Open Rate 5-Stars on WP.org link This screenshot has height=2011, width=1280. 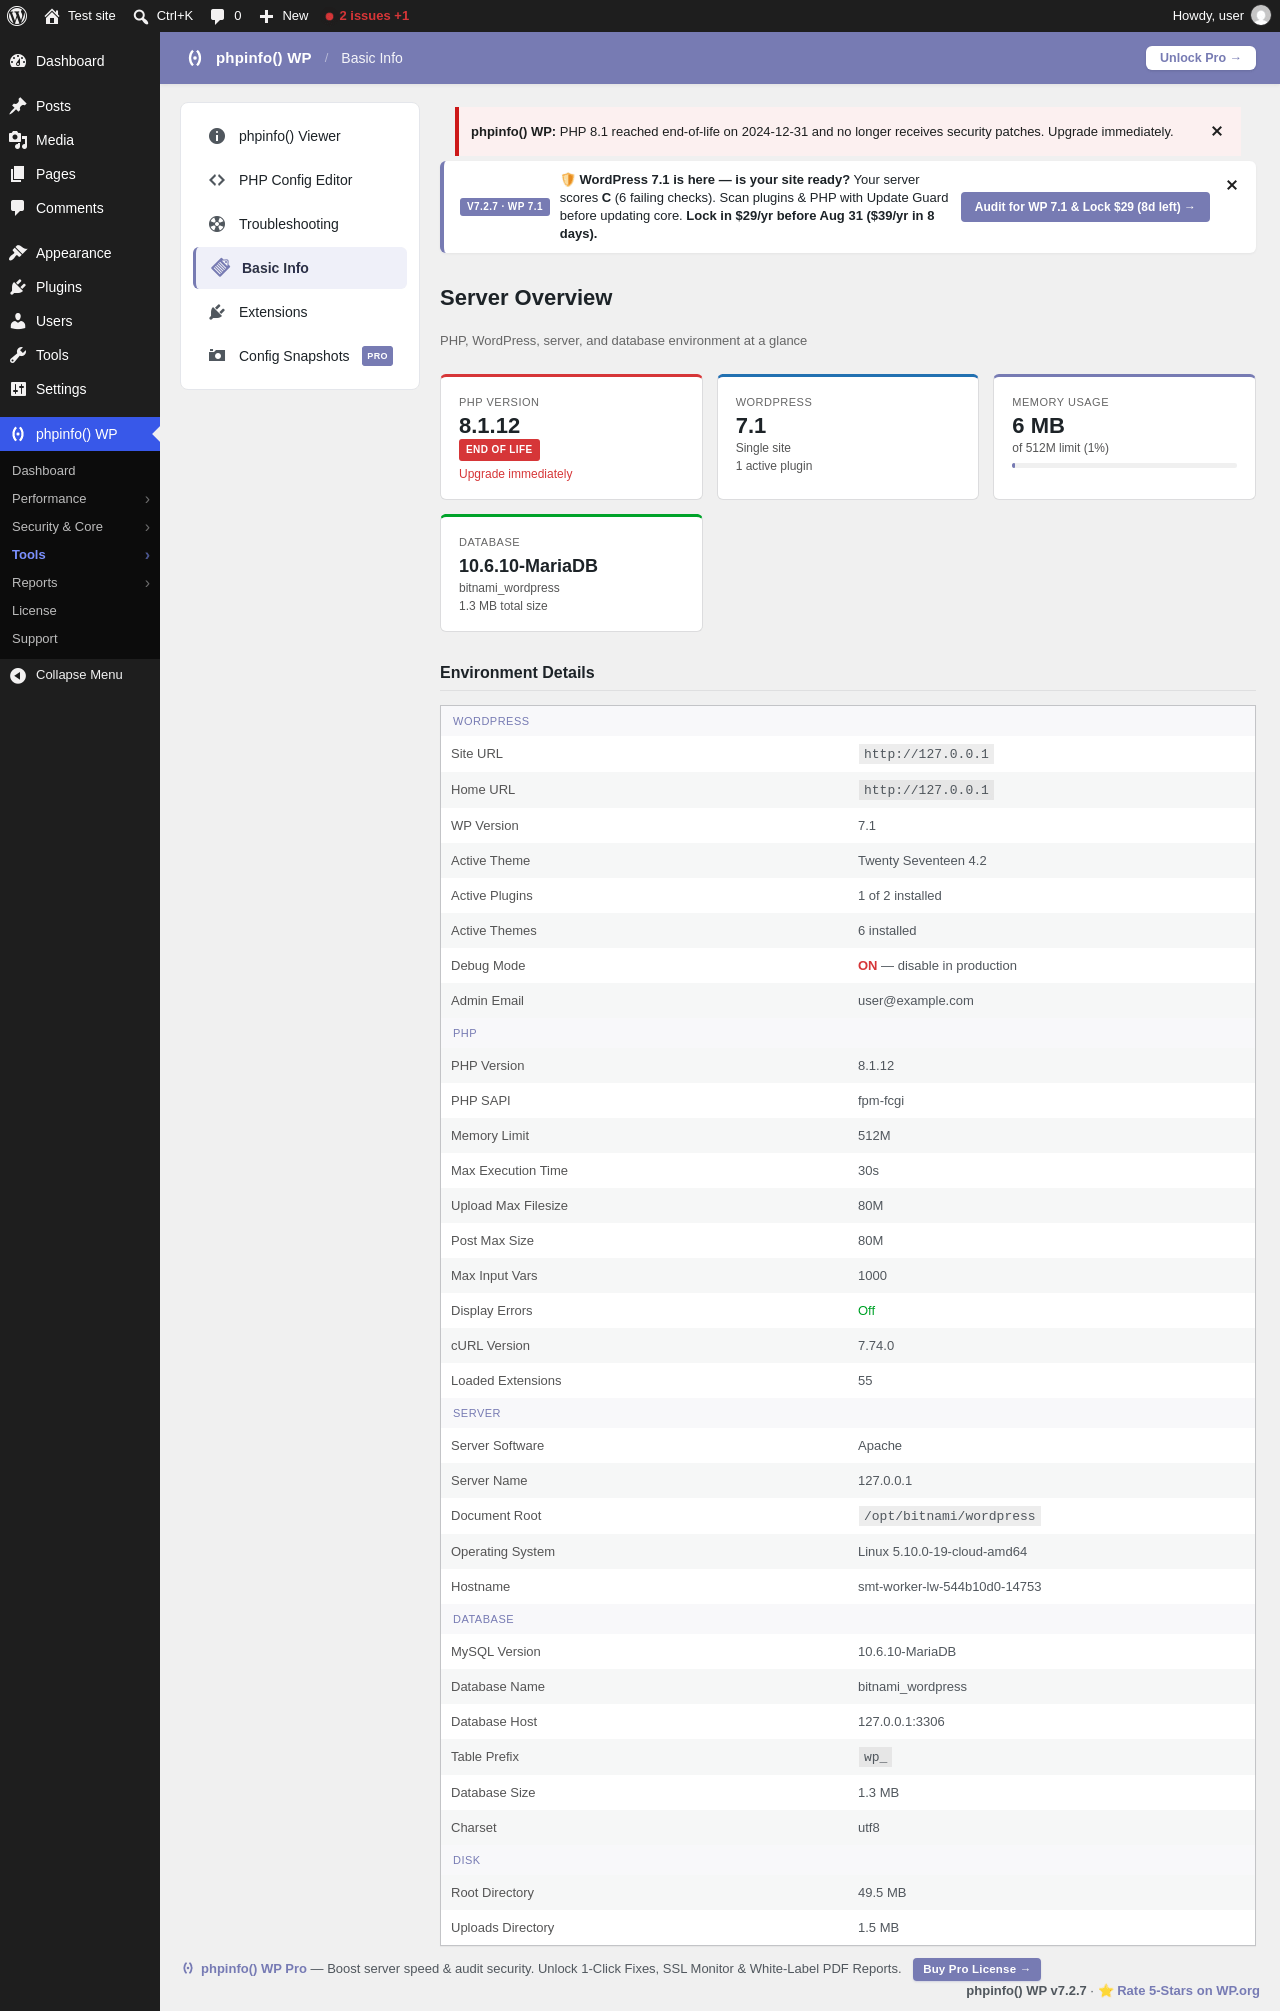1188,1990
